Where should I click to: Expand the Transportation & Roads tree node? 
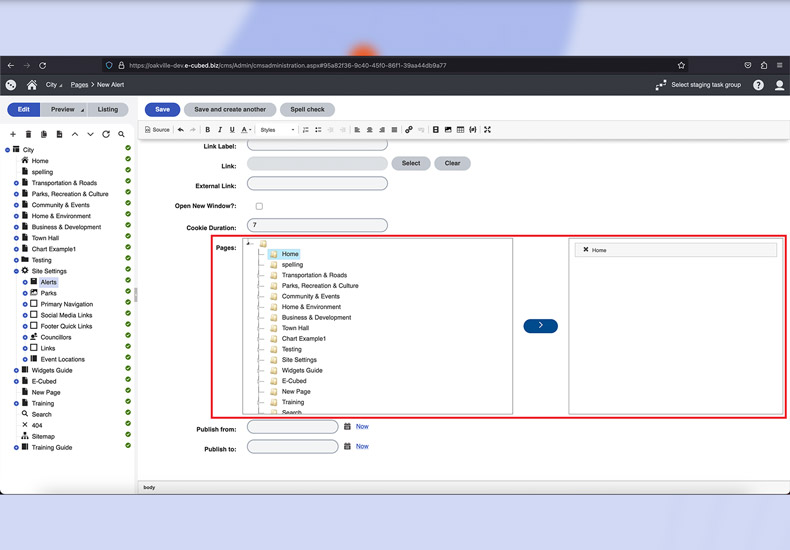coord(16,183)
